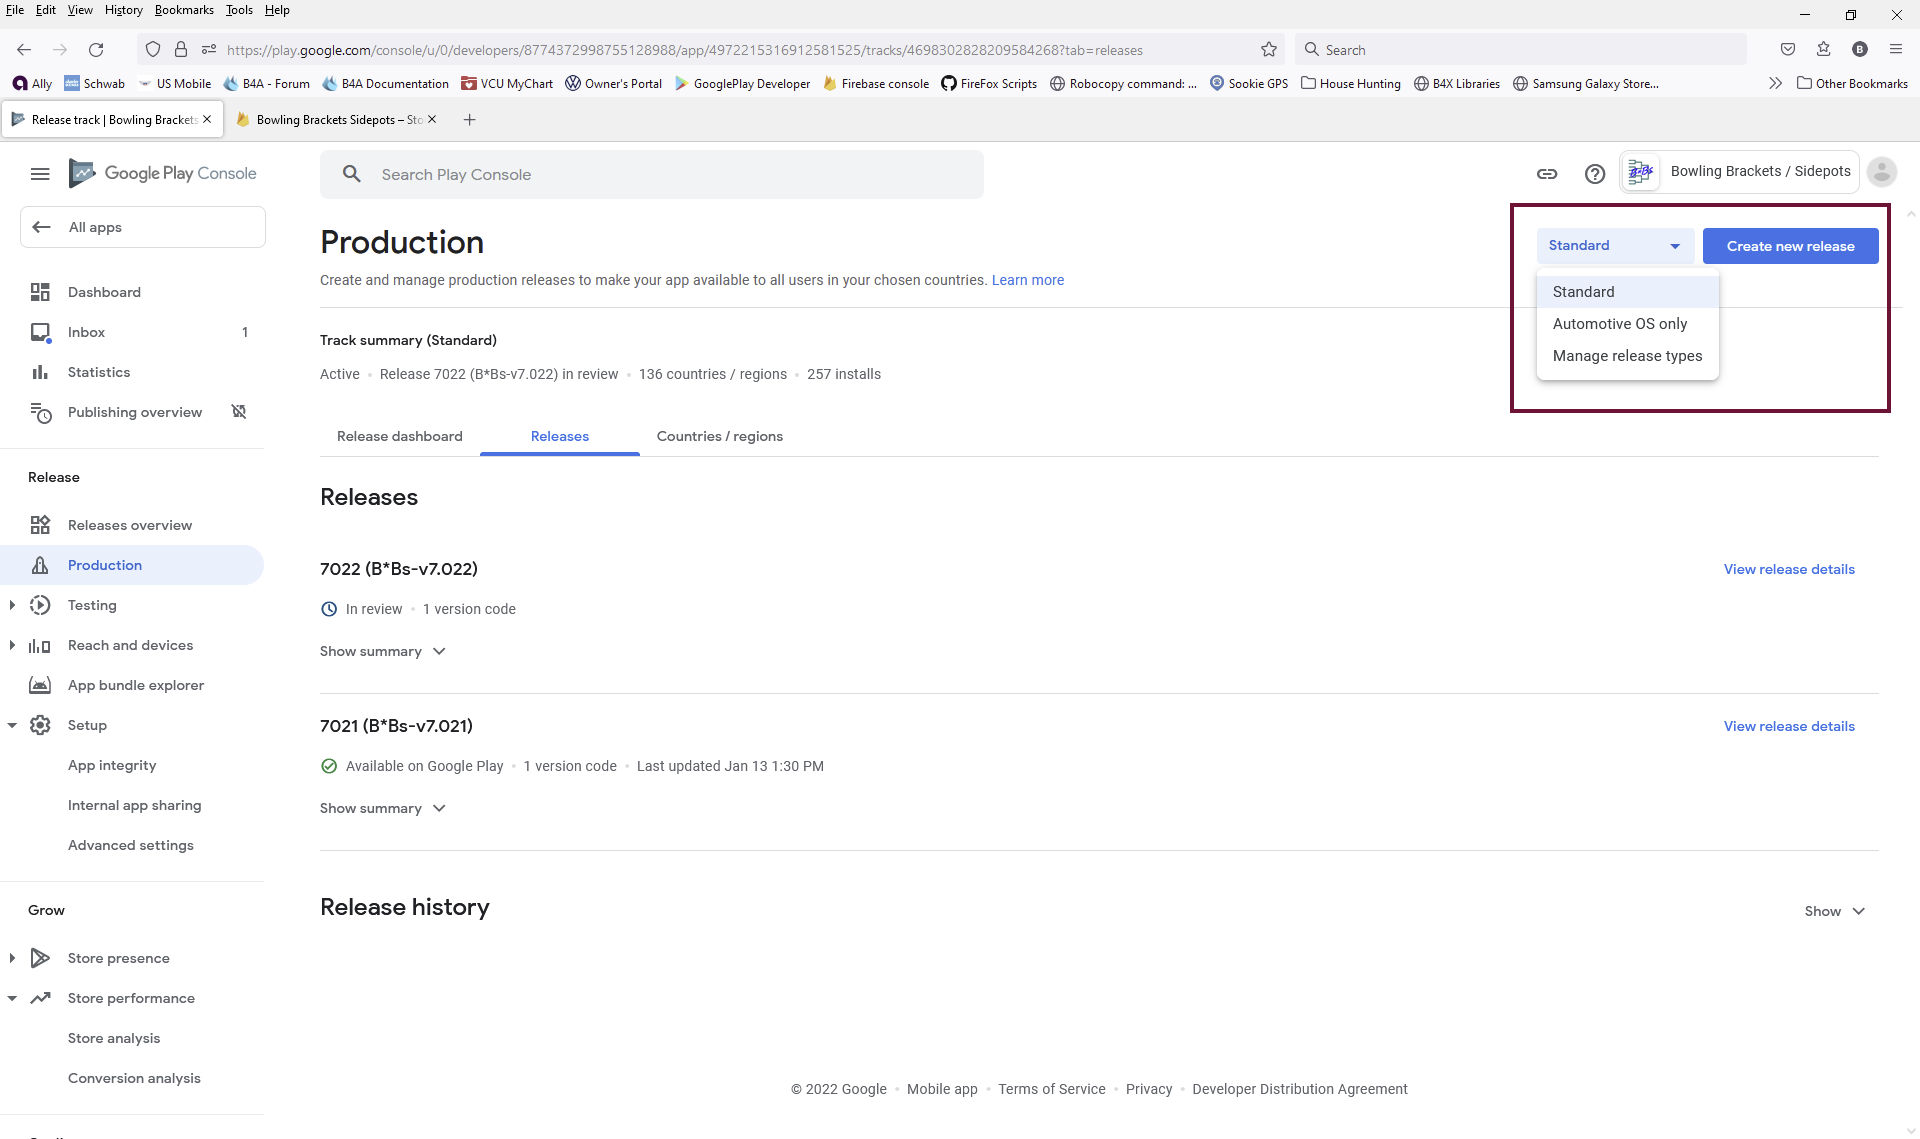Open the Help question mark icon
This screenshot has height=1139, width=1920.
point(1595,174)
